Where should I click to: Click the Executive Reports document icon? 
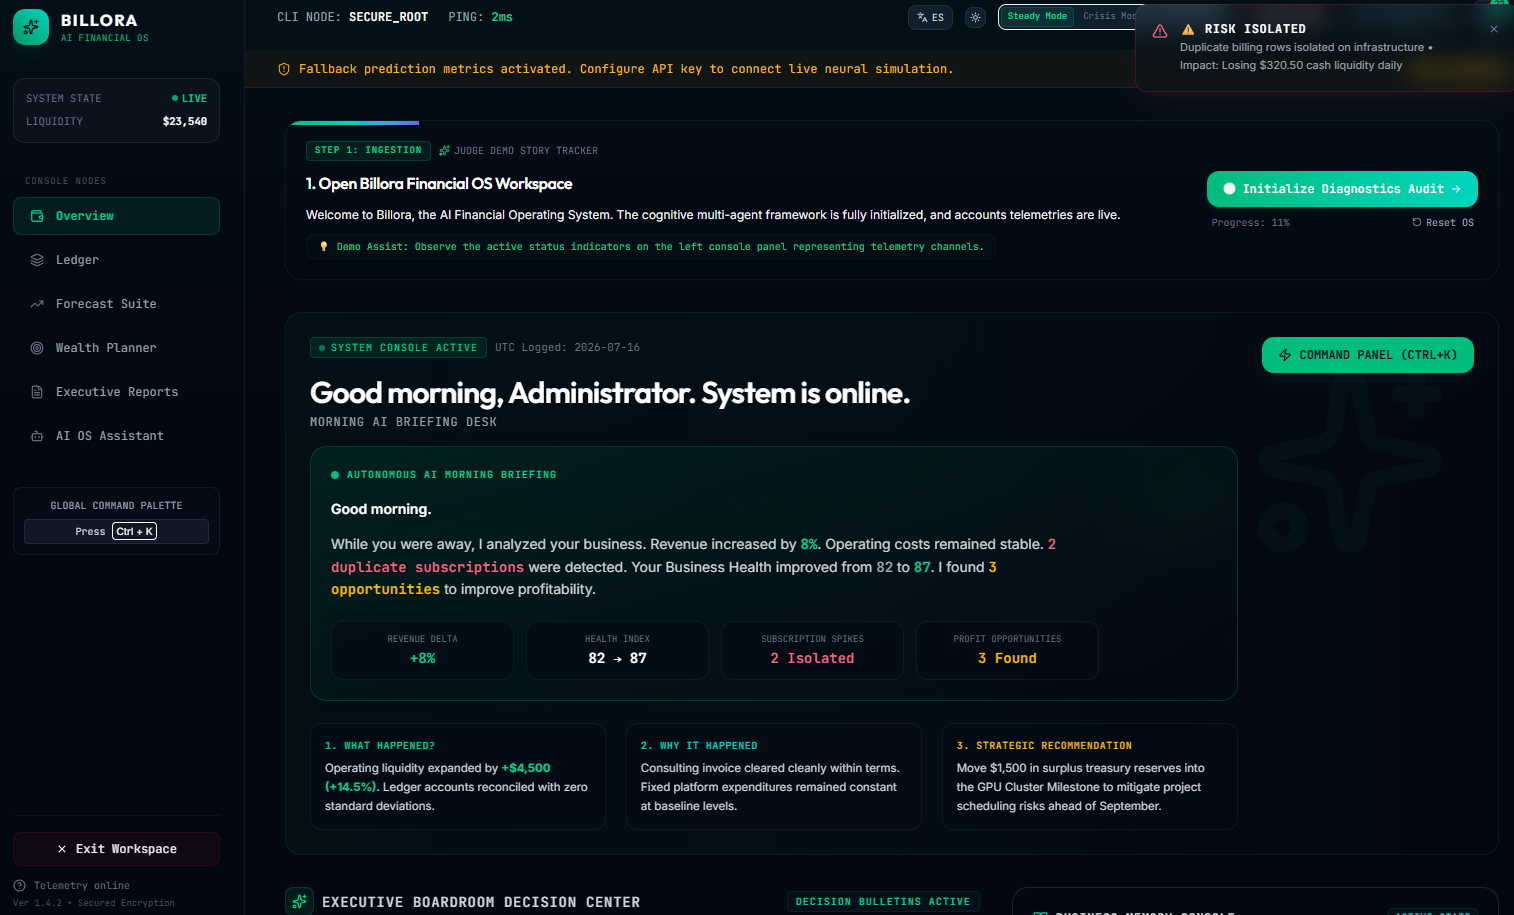(37, 392)
